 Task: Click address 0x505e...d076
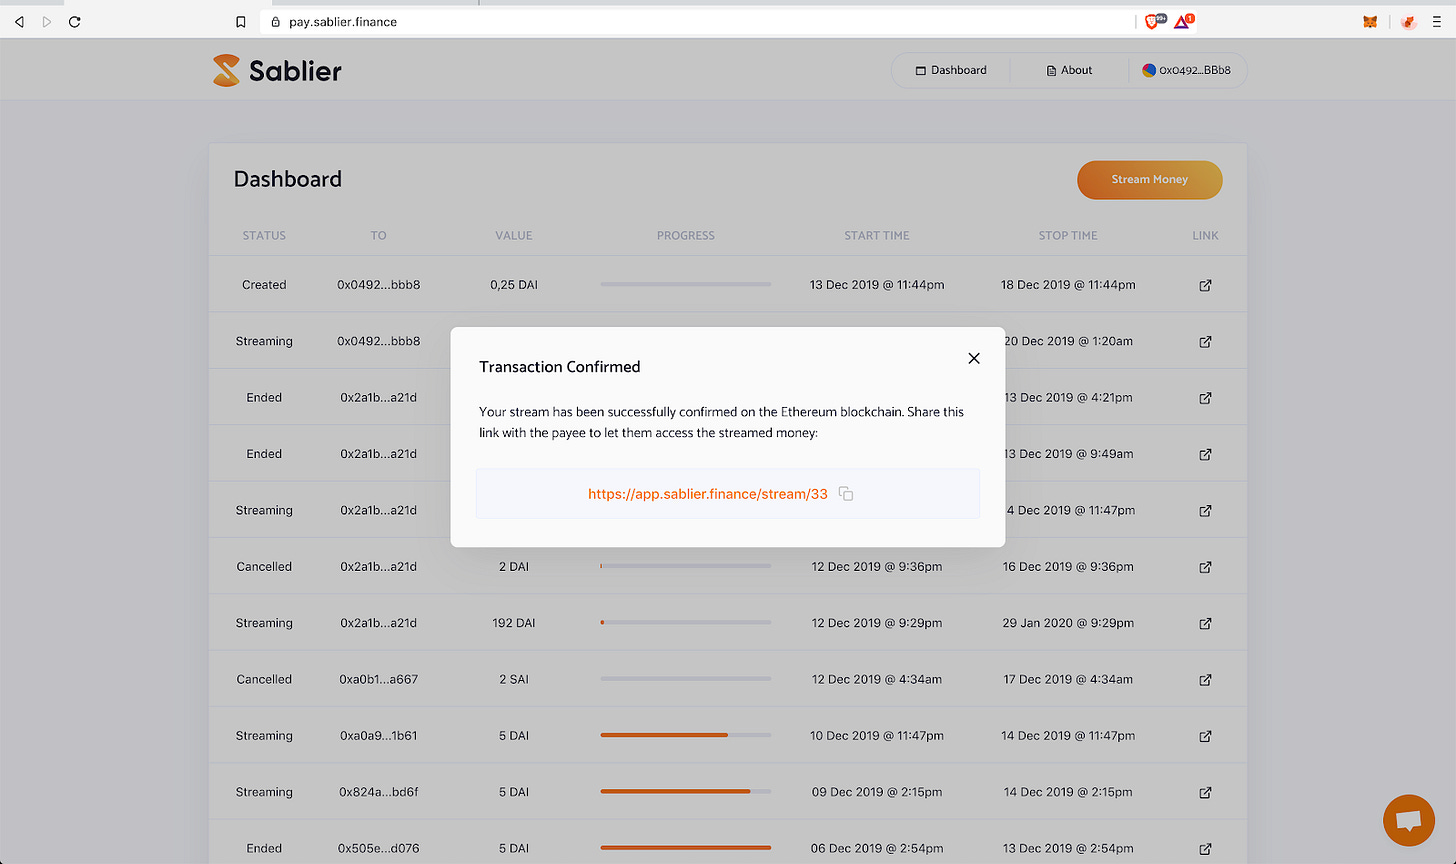(379, 848)
